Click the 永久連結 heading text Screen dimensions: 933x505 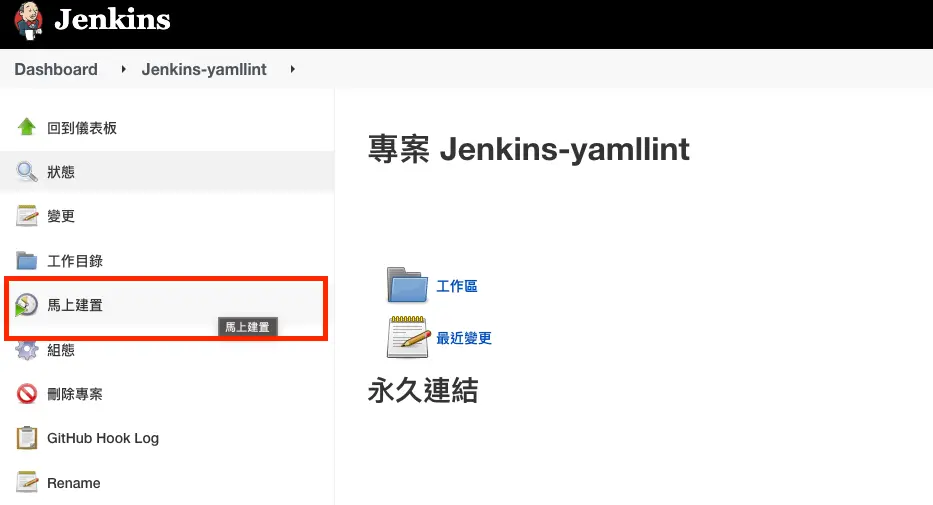point(423,391)
